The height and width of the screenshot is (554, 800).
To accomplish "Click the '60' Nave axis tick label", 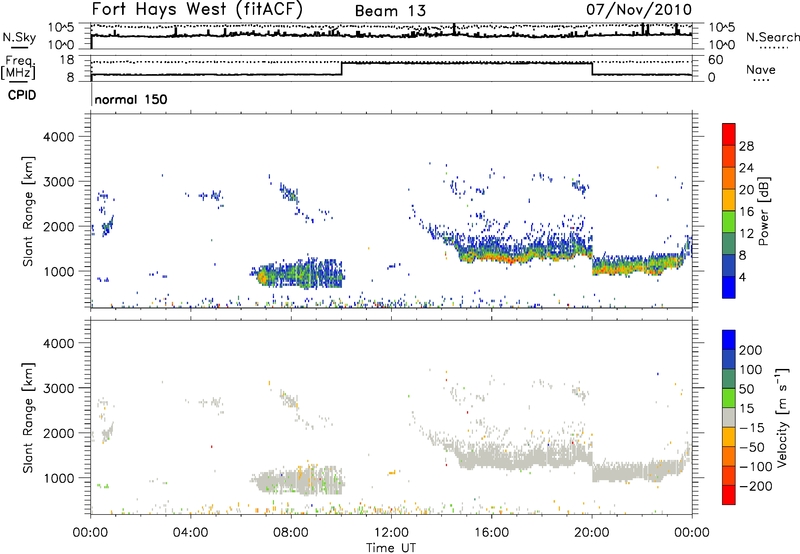I will [x=716, y=60].
